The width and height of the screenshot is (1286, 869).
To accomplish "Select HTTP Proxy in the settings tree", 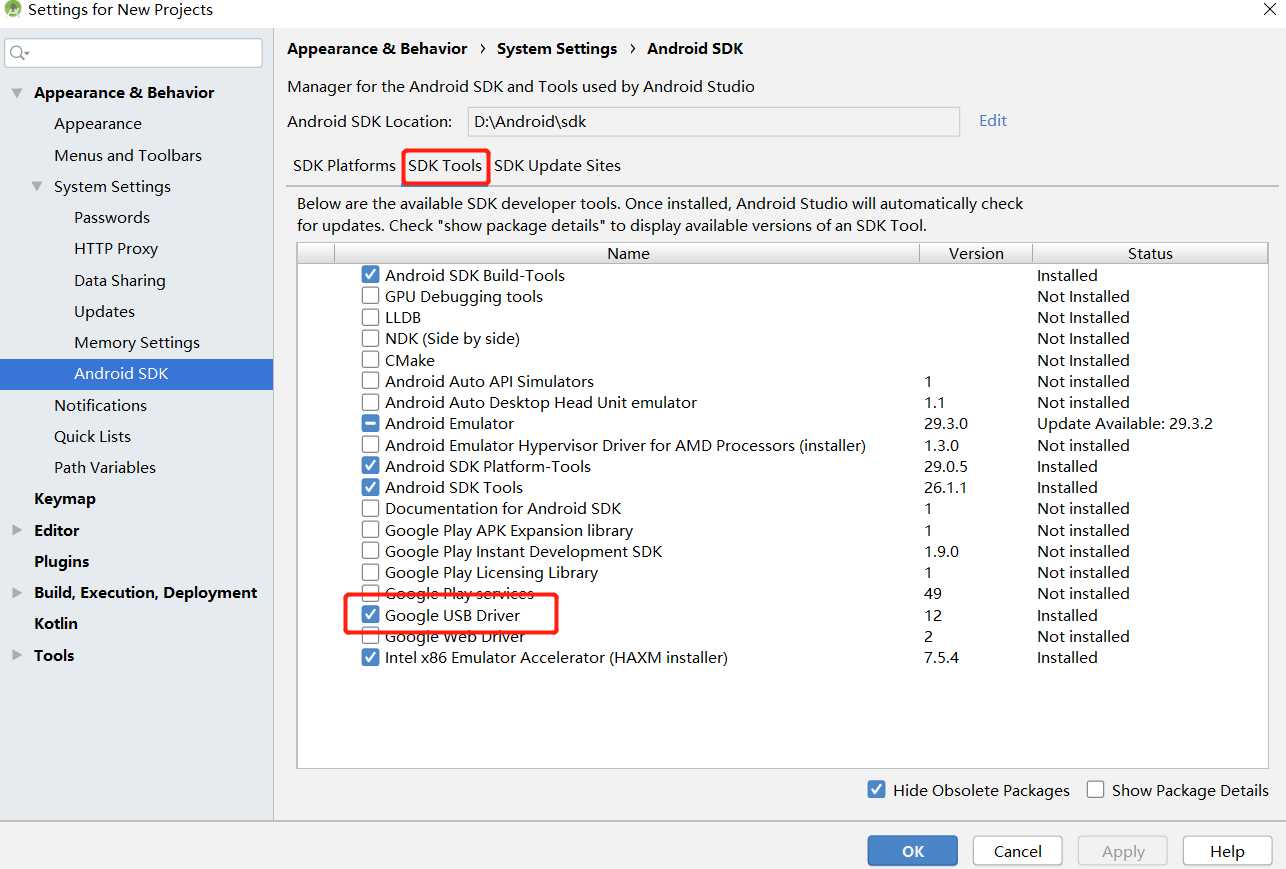I will (x=116, y=249).
